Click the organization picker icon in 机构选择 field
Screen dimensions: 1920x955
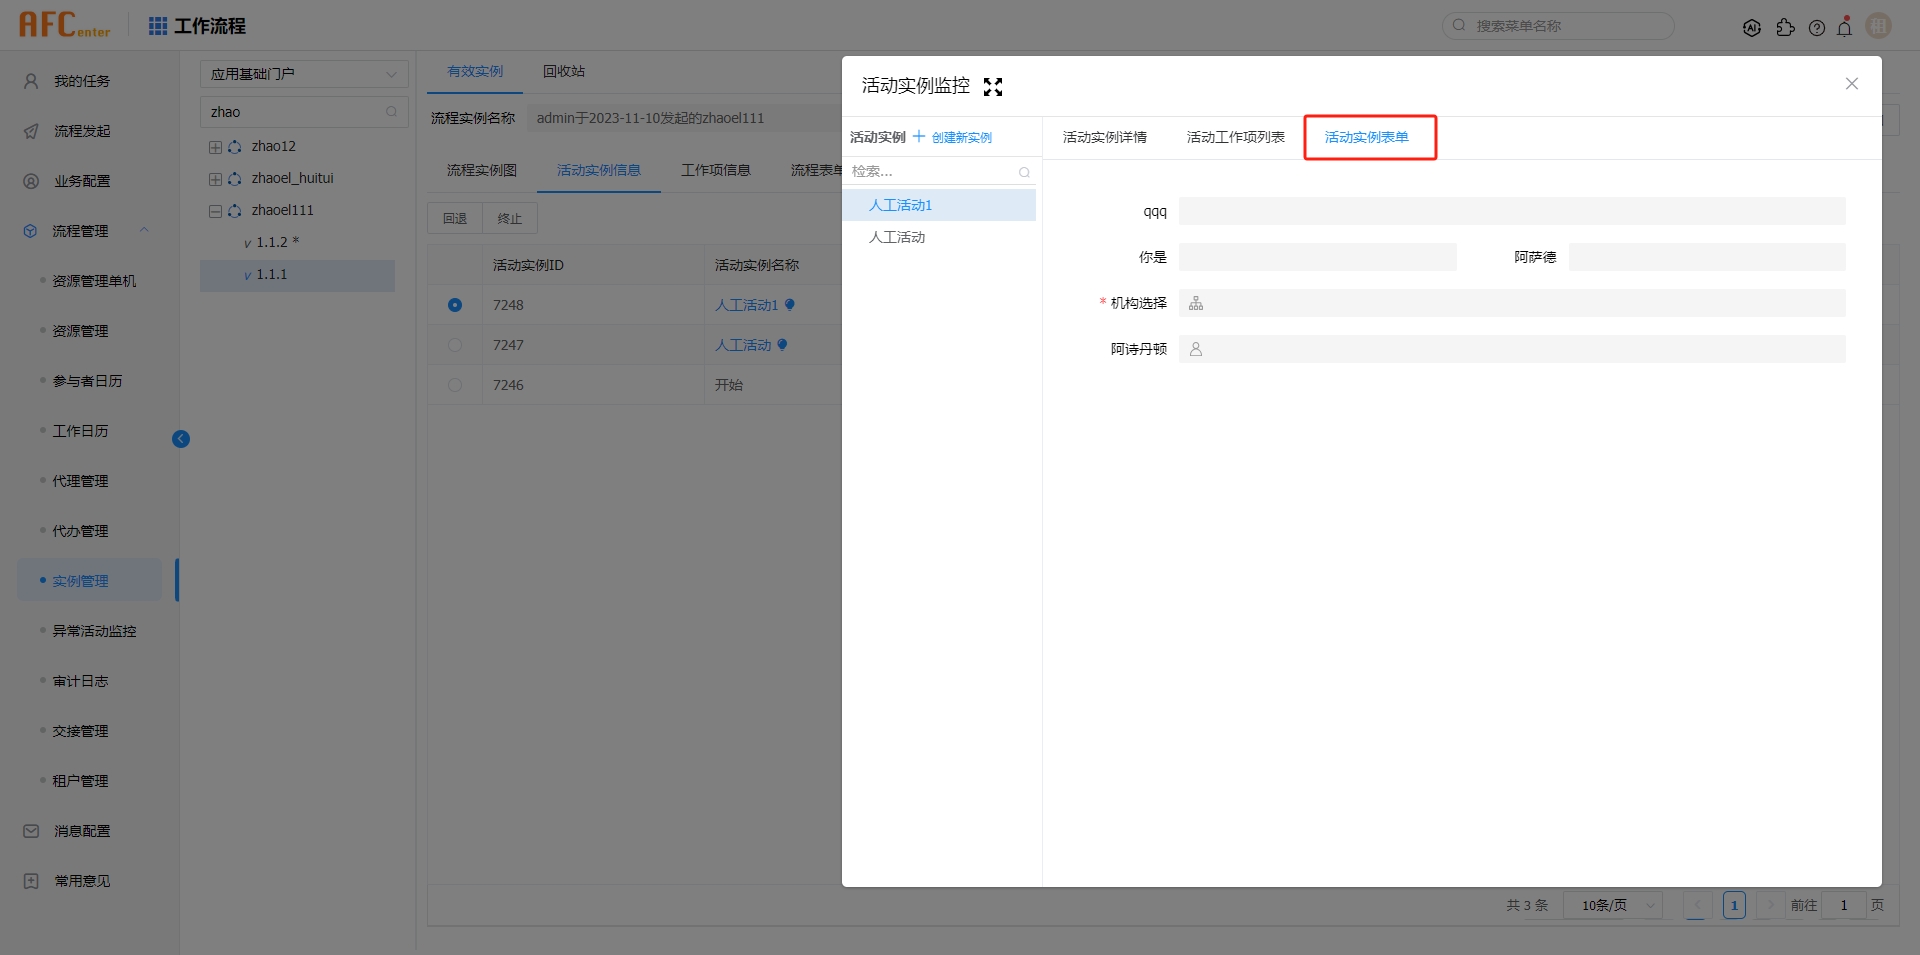[1196, 303]
